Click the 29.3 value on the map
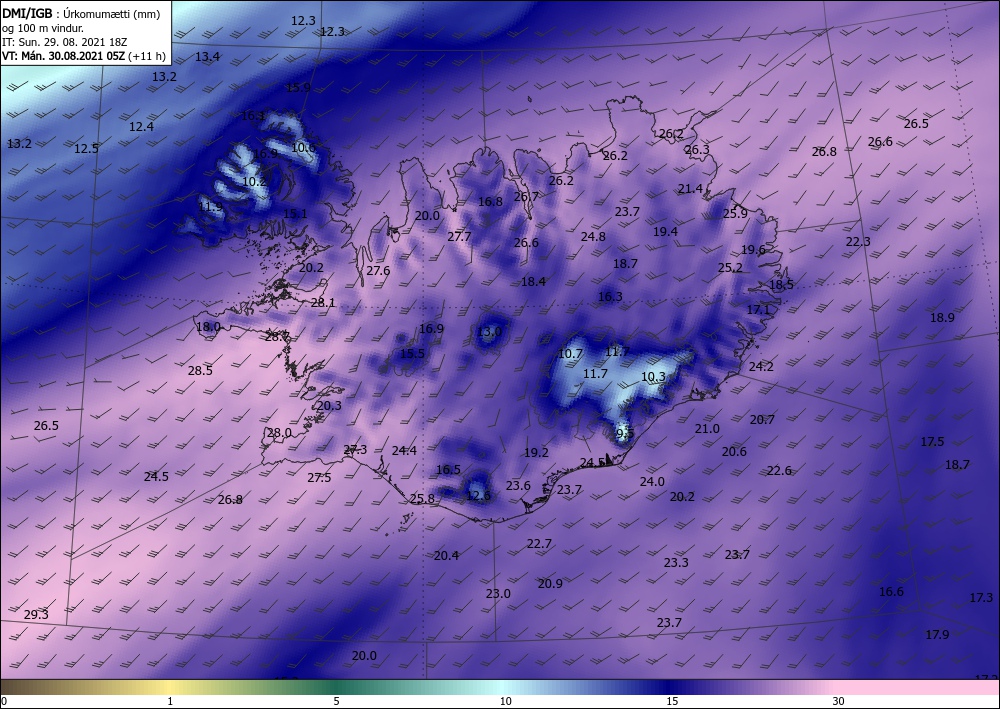Screen dimensions: 1000x709 click(x=36, y=615)
